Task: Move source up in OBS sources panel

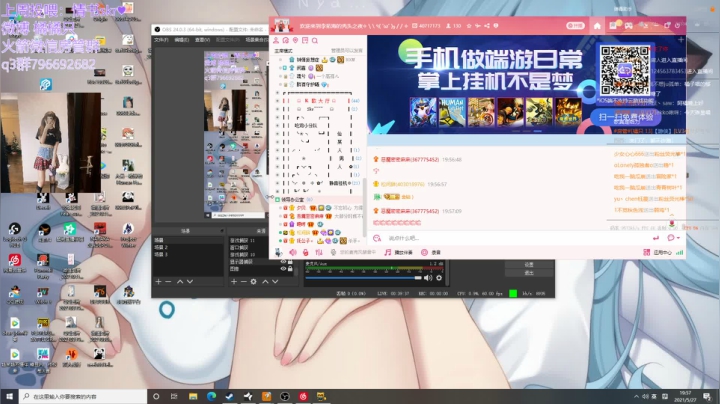Action: 265,281
